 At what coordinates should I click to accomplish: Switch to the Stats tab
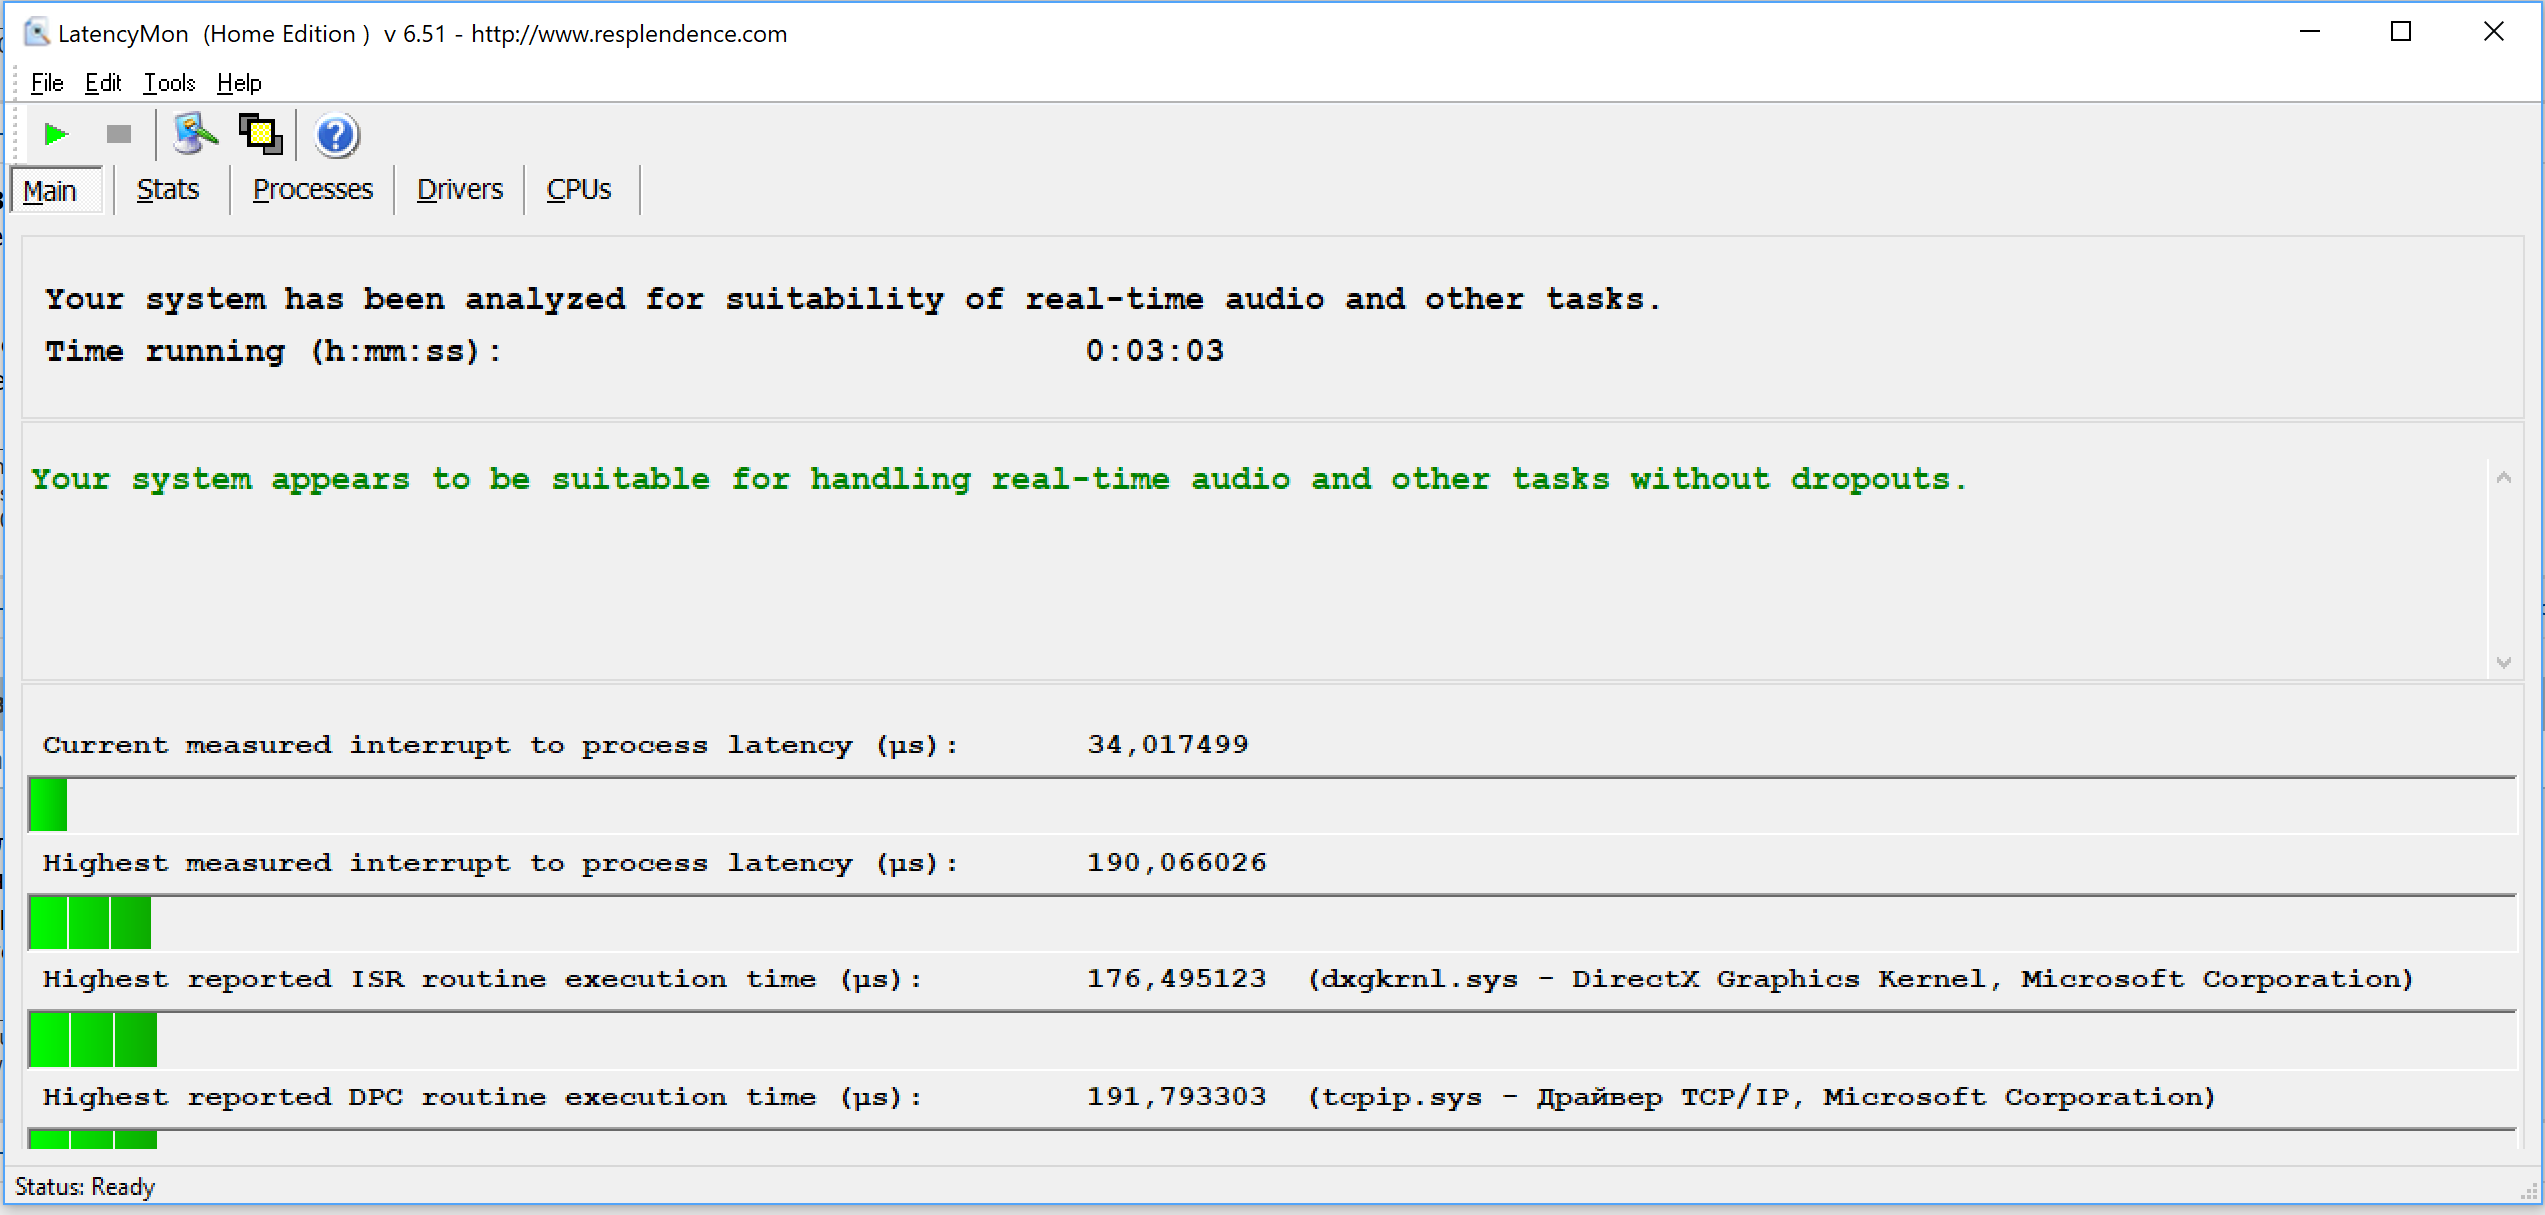pyautogui.click(x=168, y=190)
